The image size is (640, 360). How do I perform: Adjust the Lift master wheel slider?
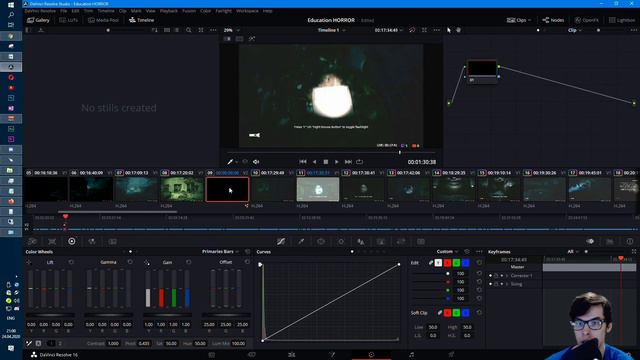(x=50, y=315)
